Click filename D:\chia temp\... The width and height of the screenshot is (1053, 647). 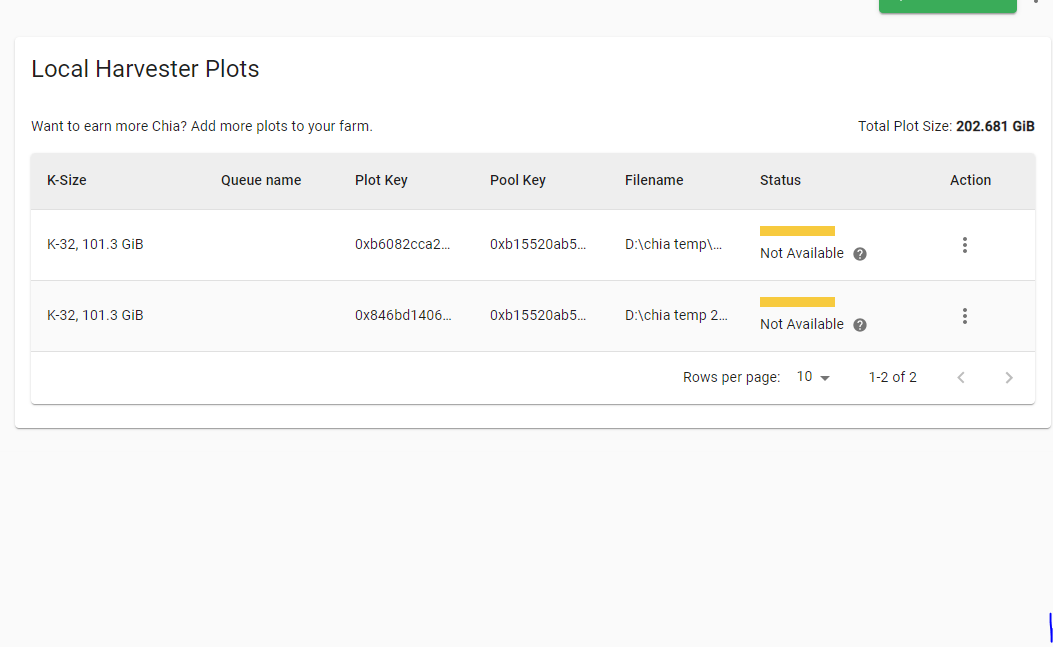(674, 244)
